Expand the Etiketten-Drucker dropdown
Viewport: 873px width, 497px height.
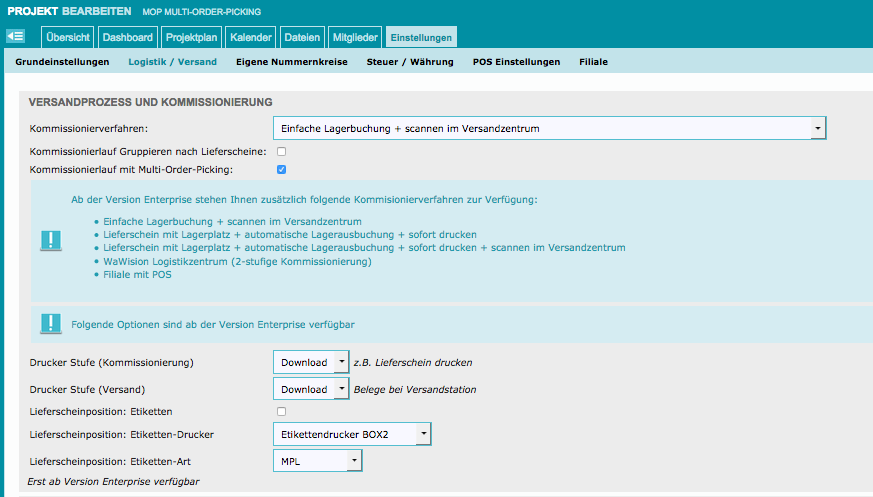pos(352,434)
